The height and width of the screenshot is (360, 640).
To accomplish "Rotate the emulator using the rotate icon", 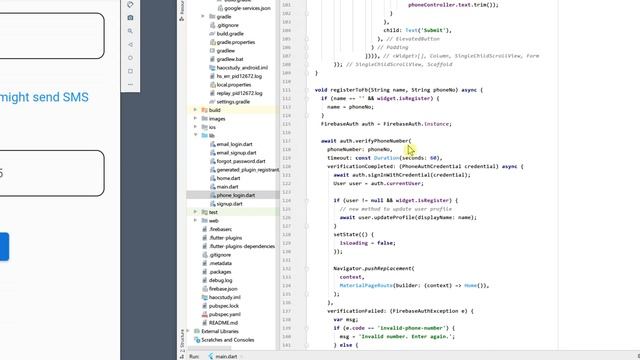I will (x=130, y=4).
